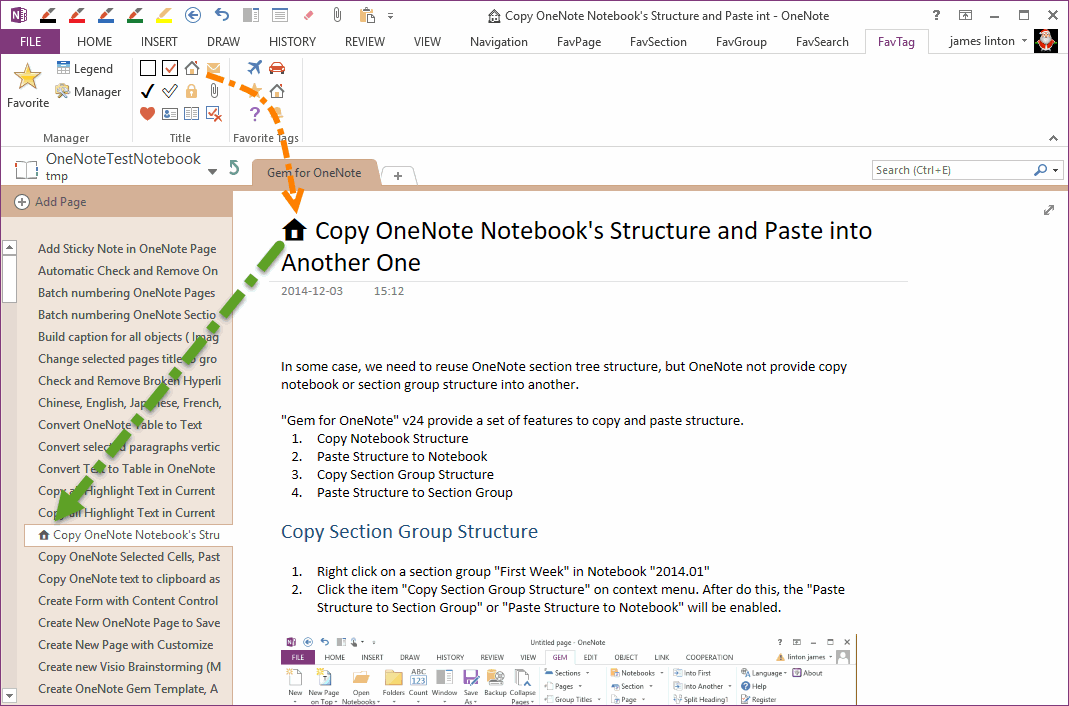Remove title tag with the red-X checkbox icon
The image size is (1069, 706).
(214, 114)
